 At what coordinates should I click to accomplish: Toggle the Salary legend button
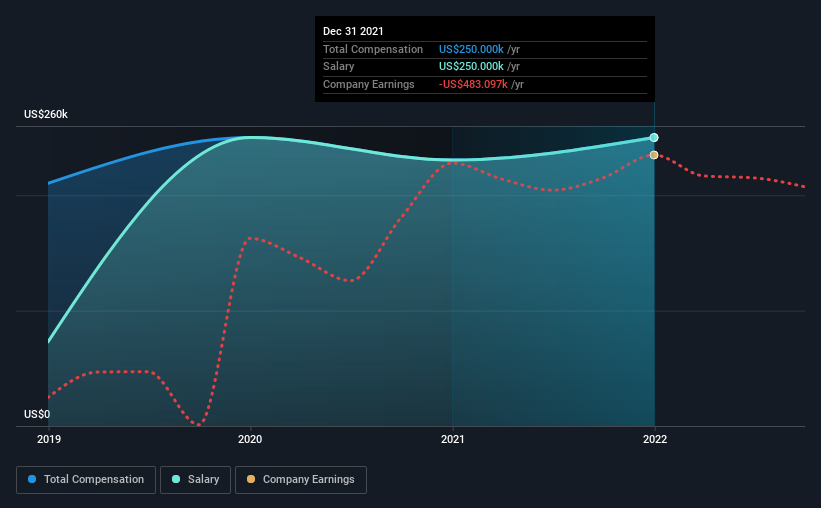point(195,480)
